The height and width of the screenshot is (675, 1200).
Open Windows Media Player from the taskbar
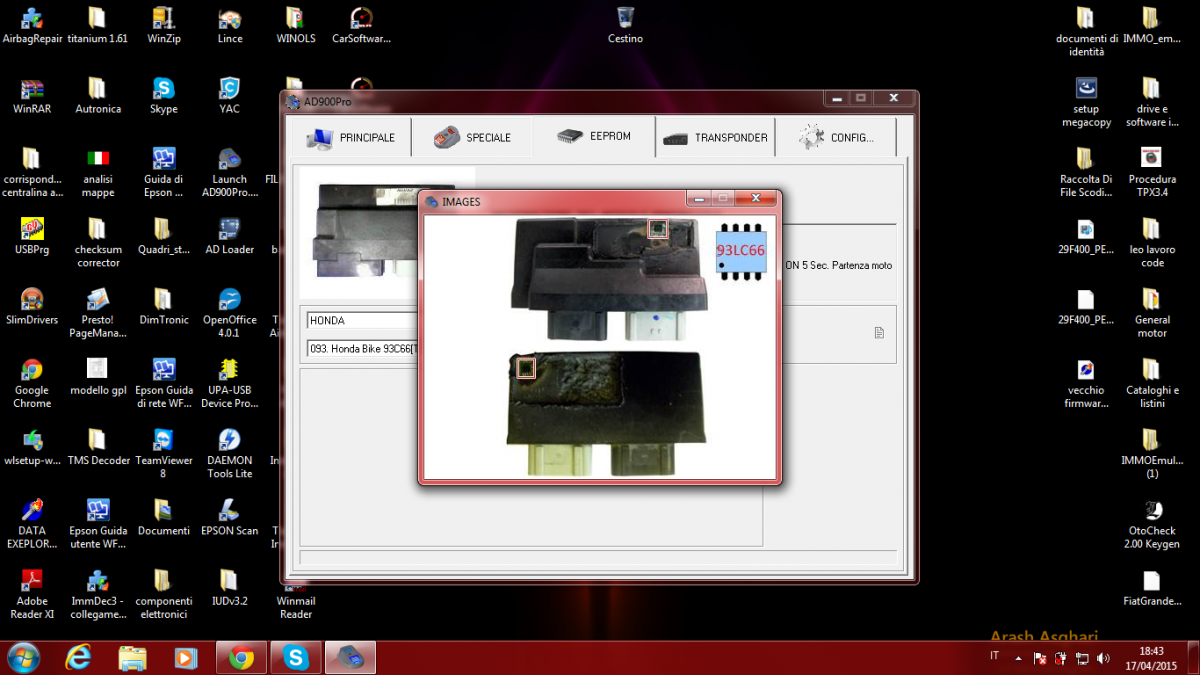[x=186, y=657]
